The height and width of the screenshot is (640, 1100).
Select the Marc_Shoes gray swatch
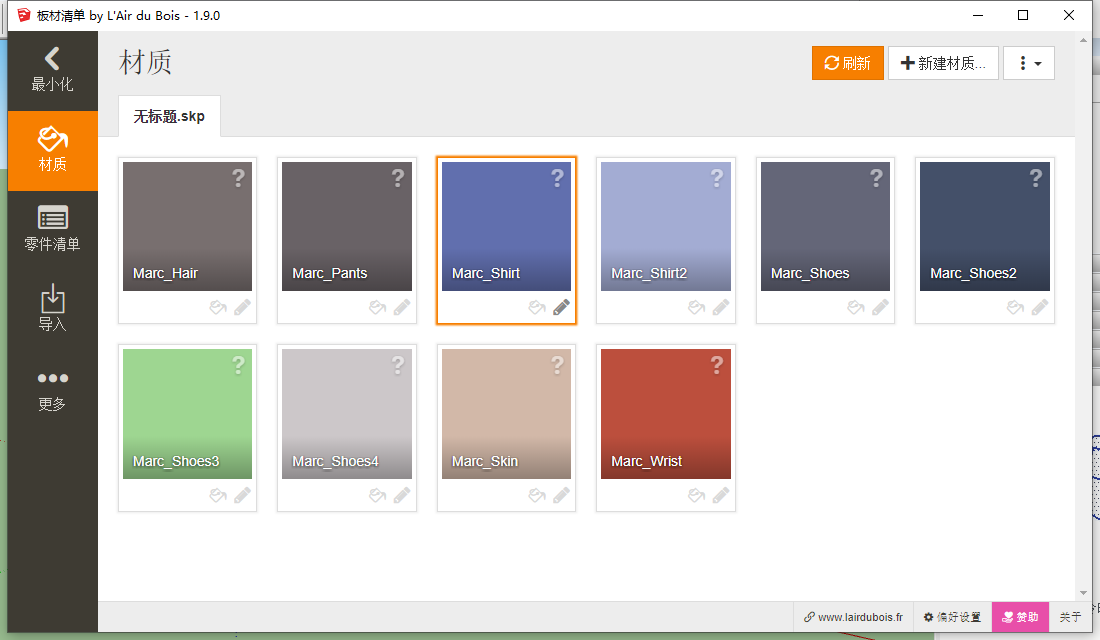[825, 226]
